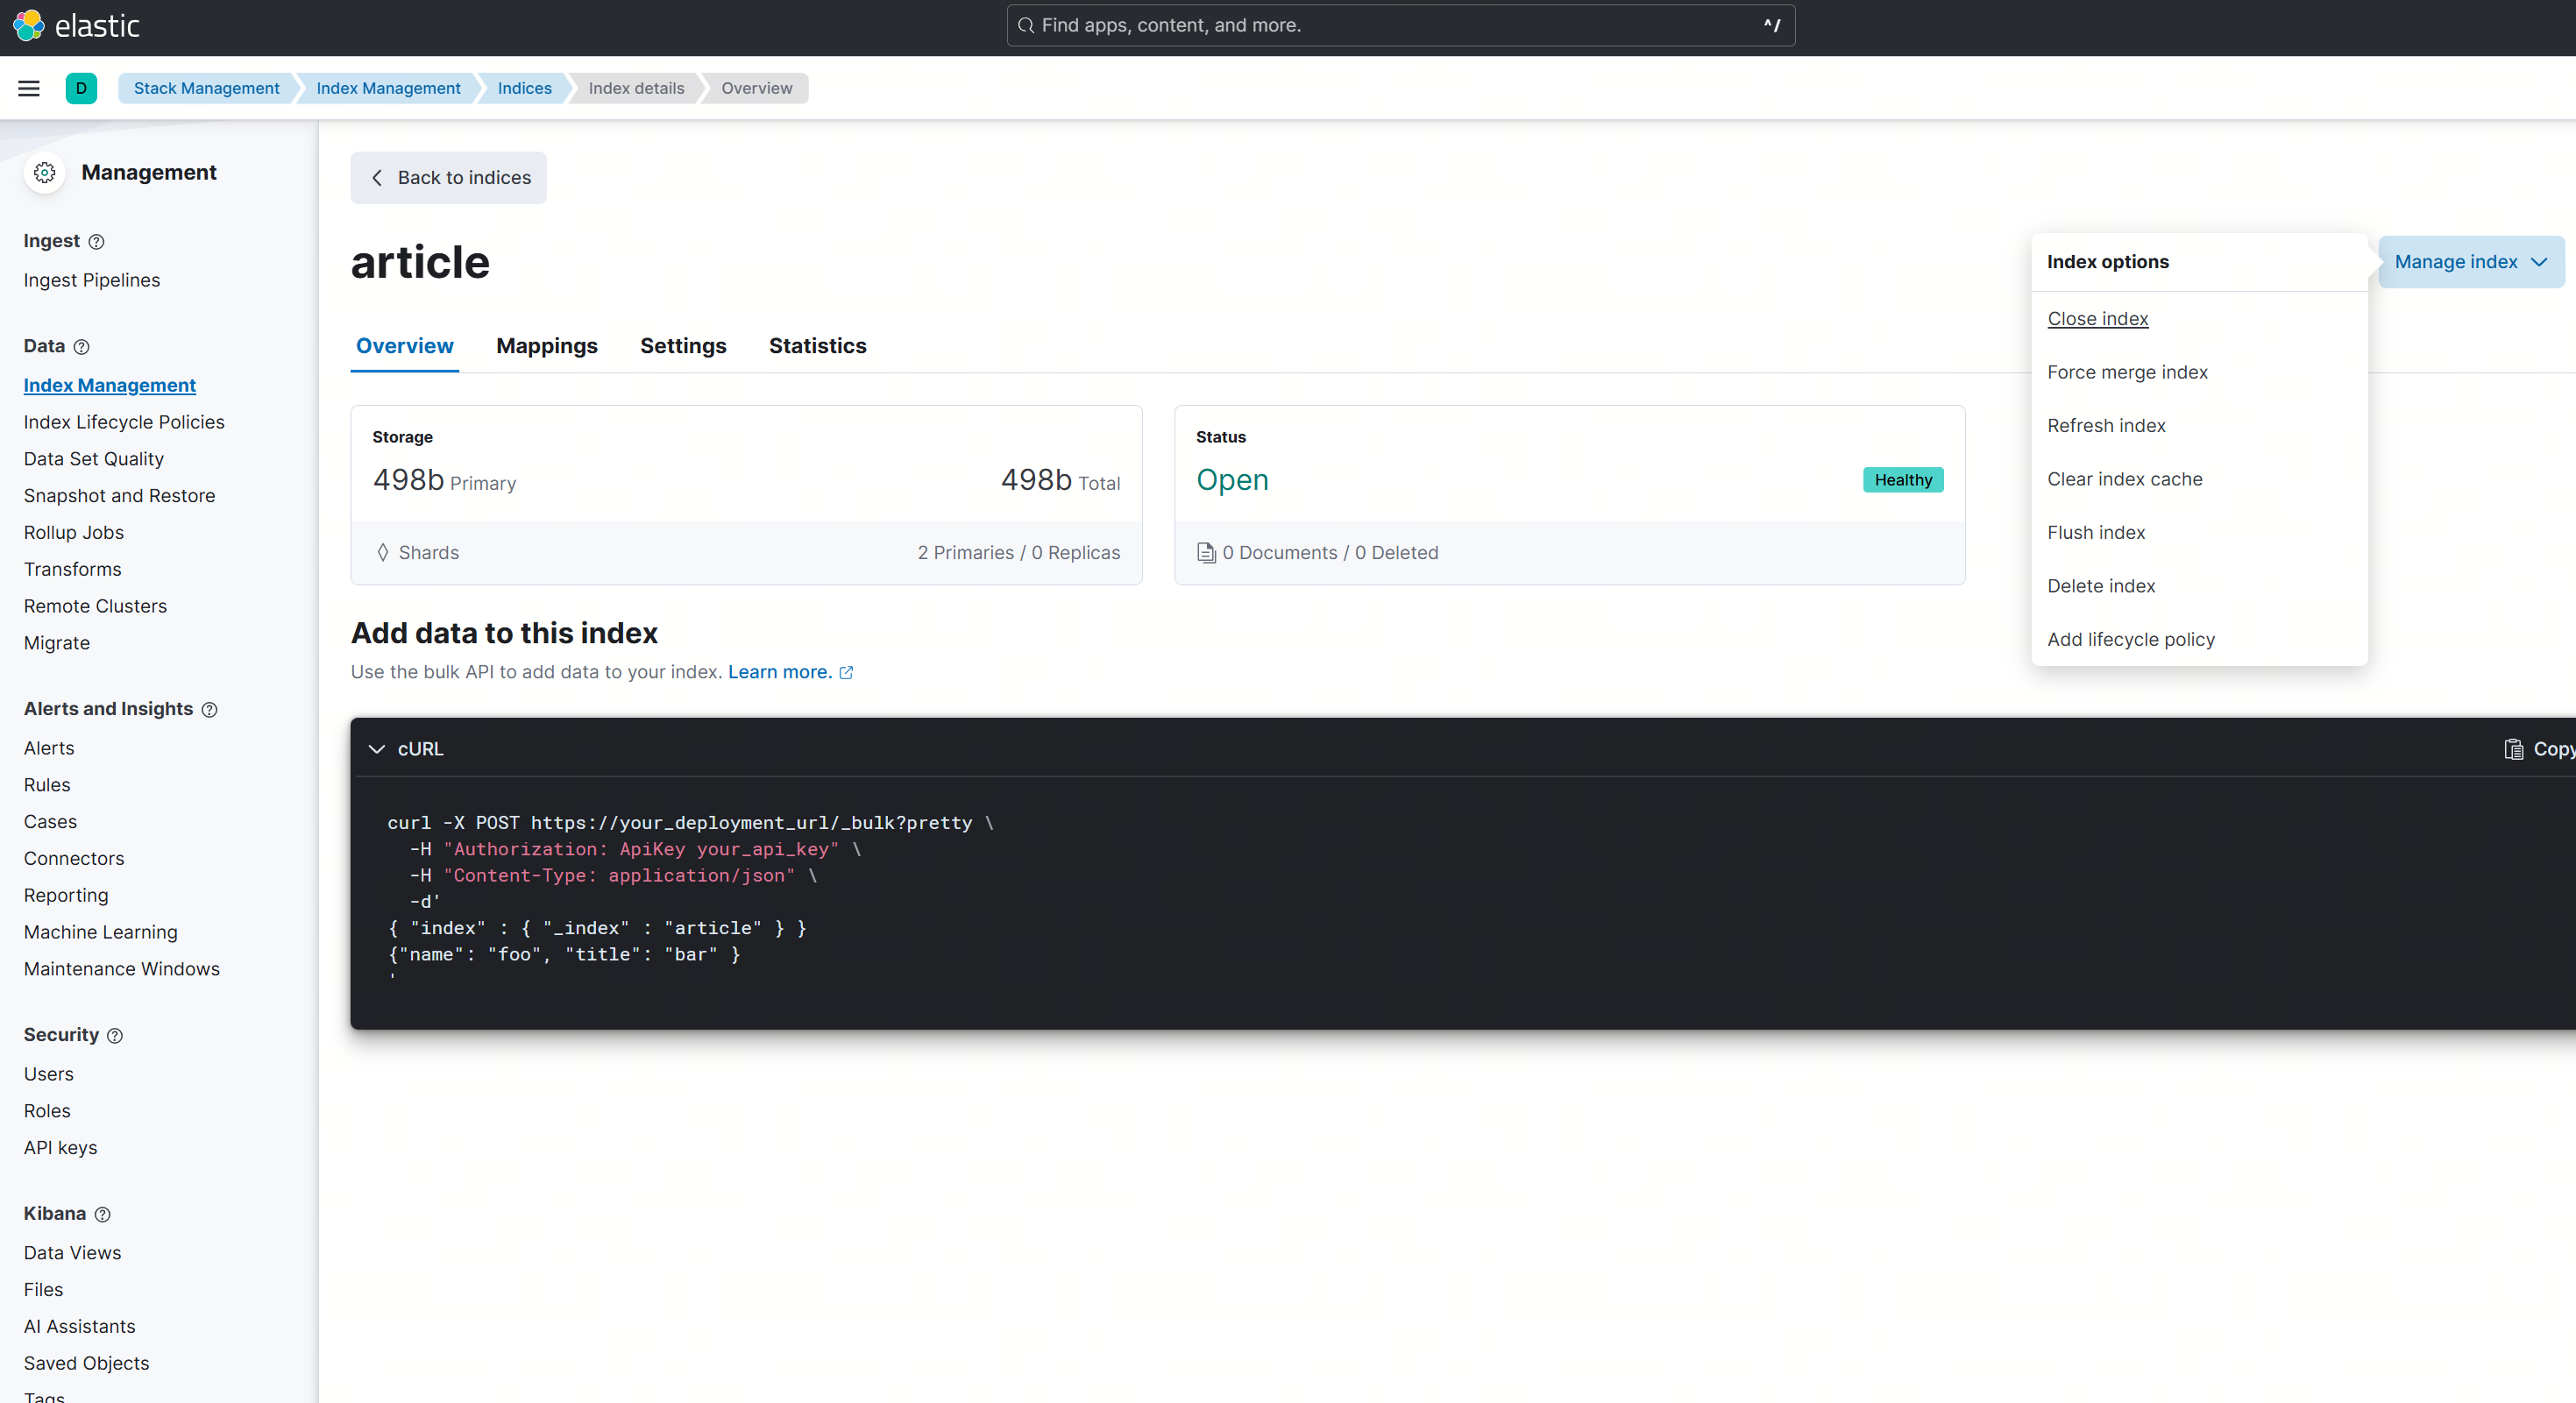This screenshot has width=2576, height=1403.
Task: Select Clear index cache option
Action: 2124,479
